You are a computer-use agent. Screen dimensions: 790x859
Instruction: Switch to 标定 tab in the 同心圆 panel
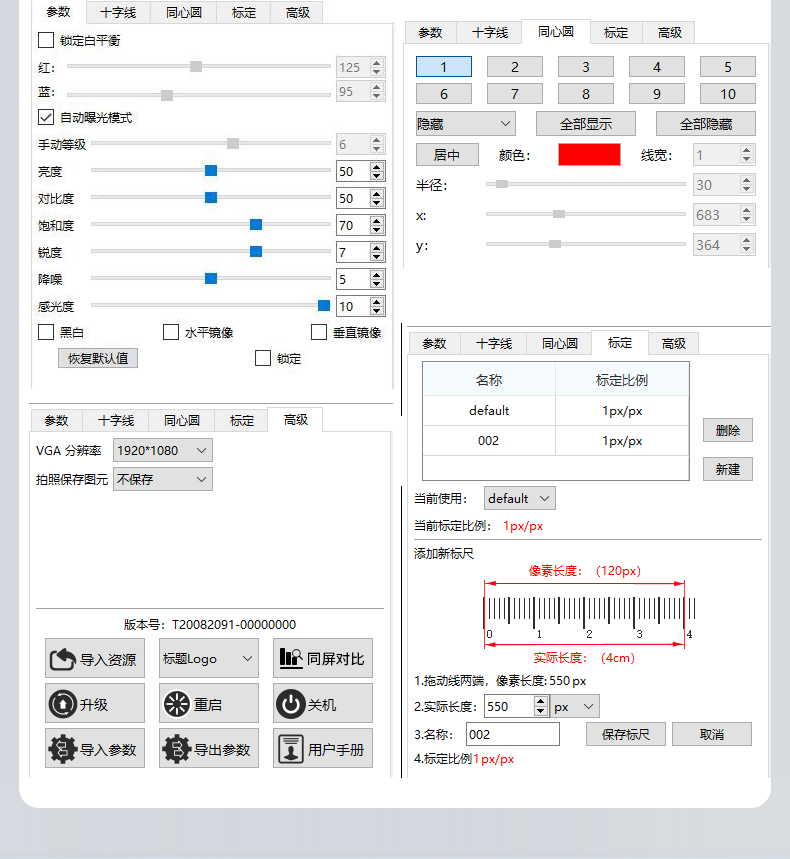(616, 33)
